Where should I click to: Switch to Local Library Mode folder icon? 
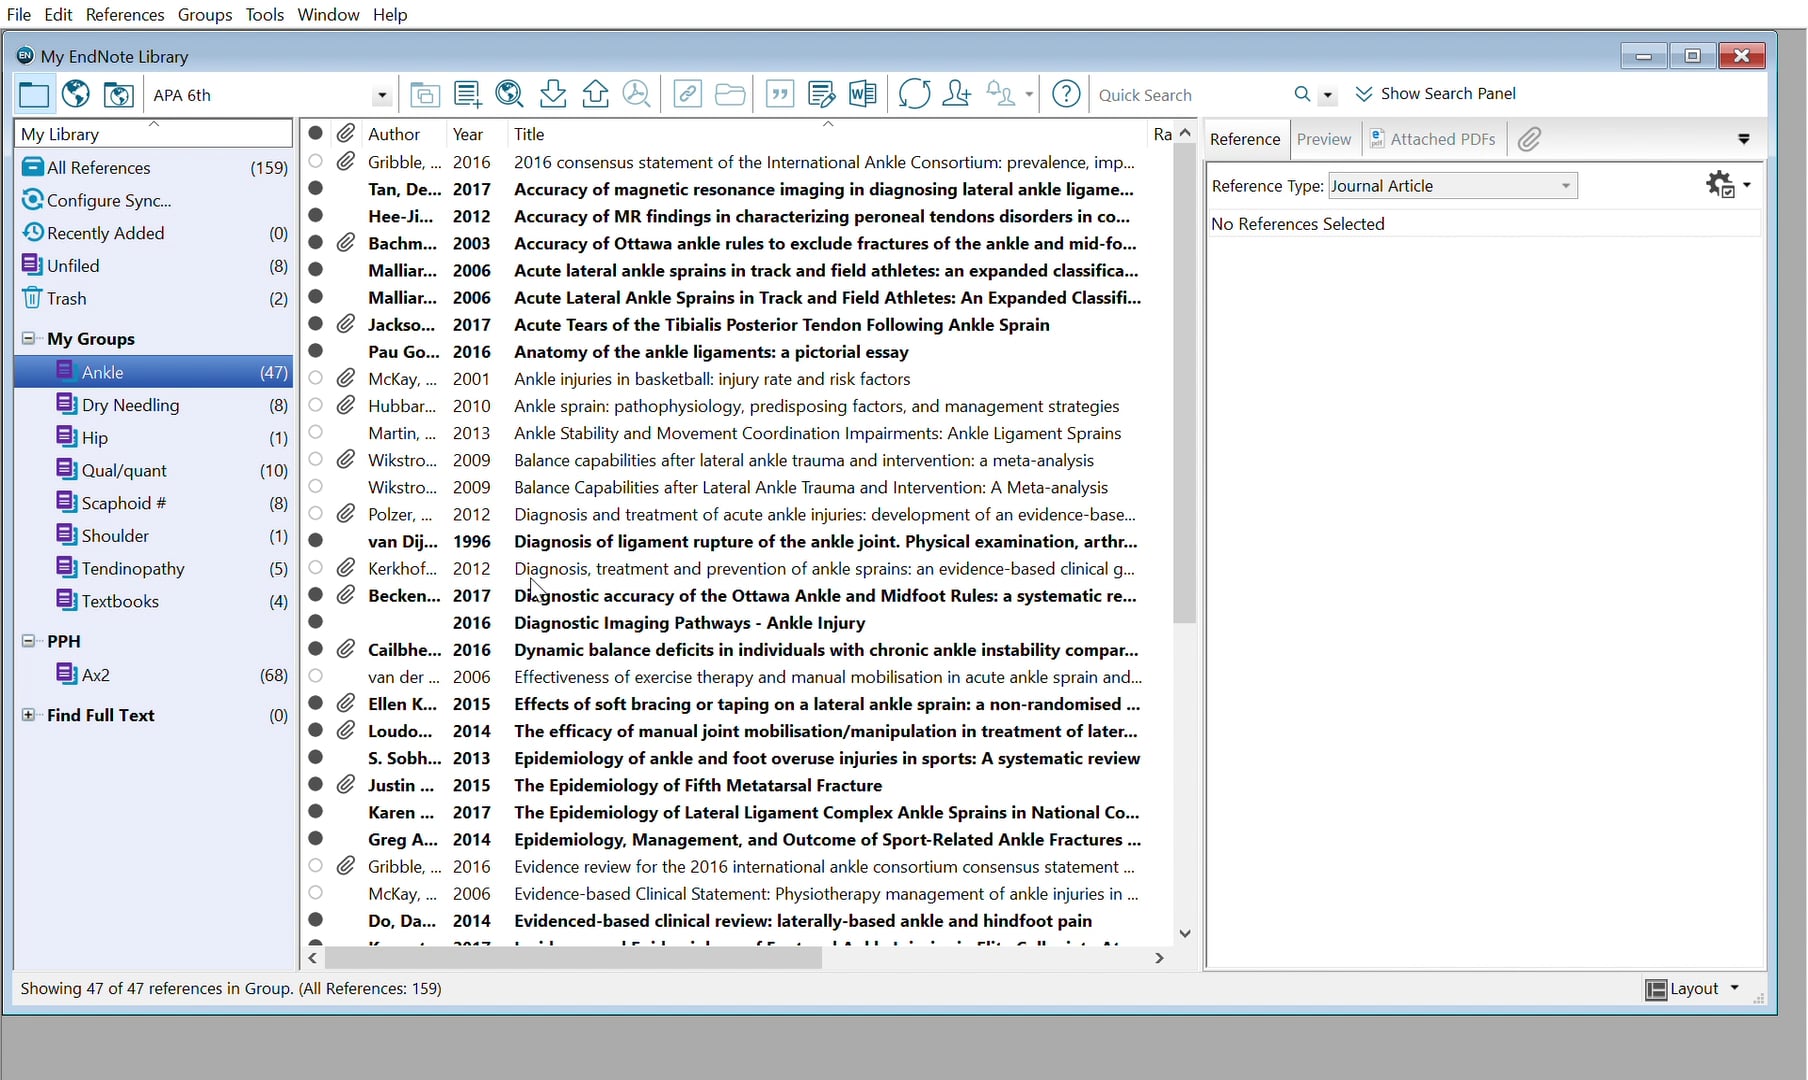(34, 95)
